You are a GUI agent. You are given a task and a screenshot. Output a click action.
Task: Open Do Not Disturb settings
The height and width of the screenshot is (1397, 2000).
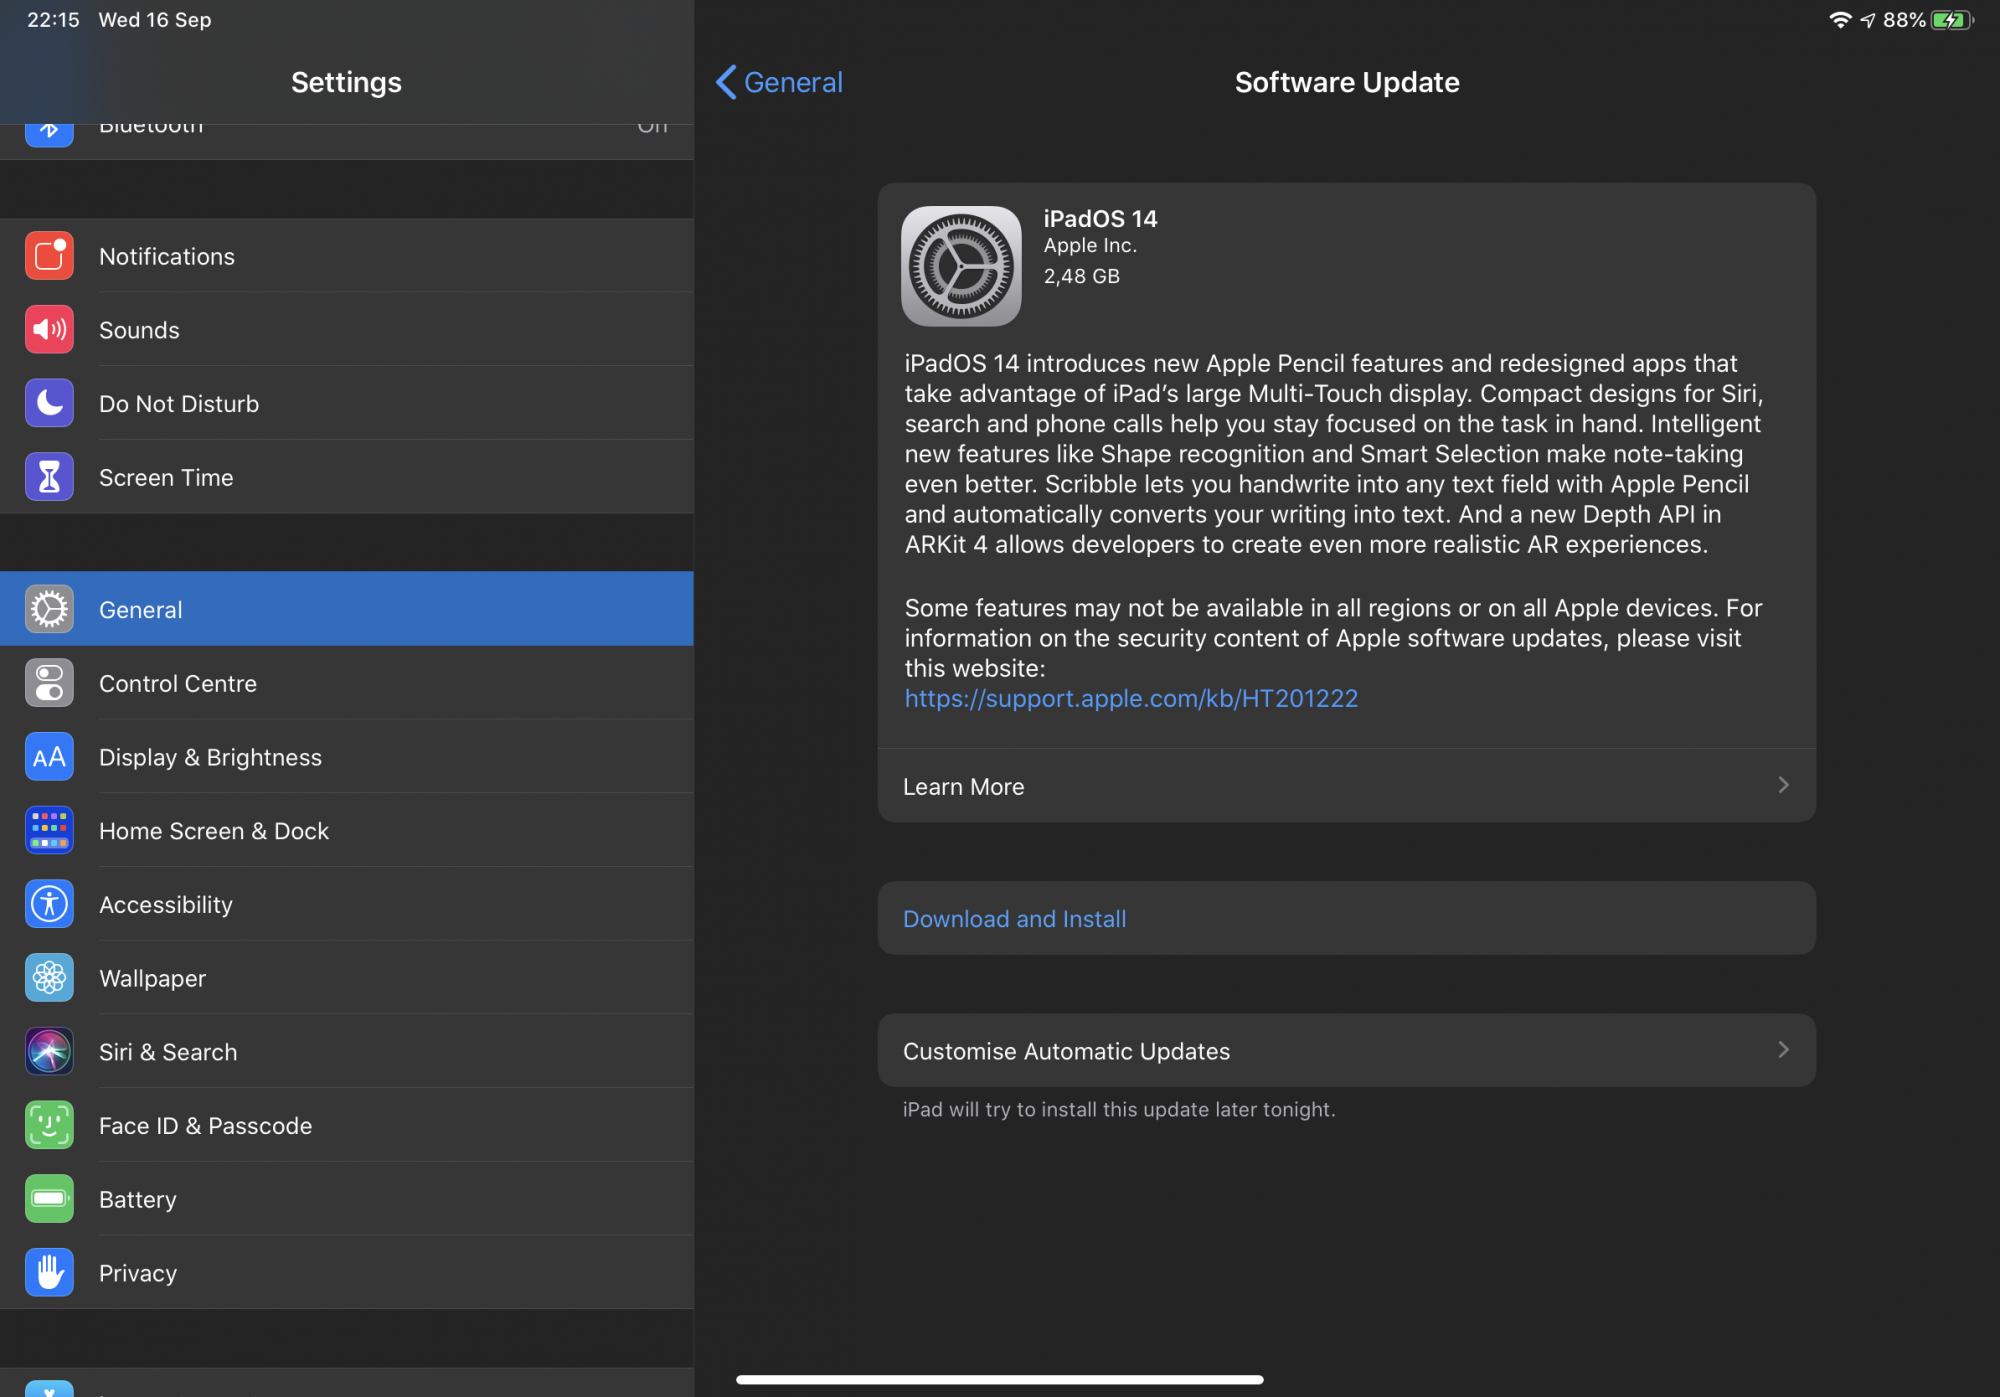[x=347, y=403]
